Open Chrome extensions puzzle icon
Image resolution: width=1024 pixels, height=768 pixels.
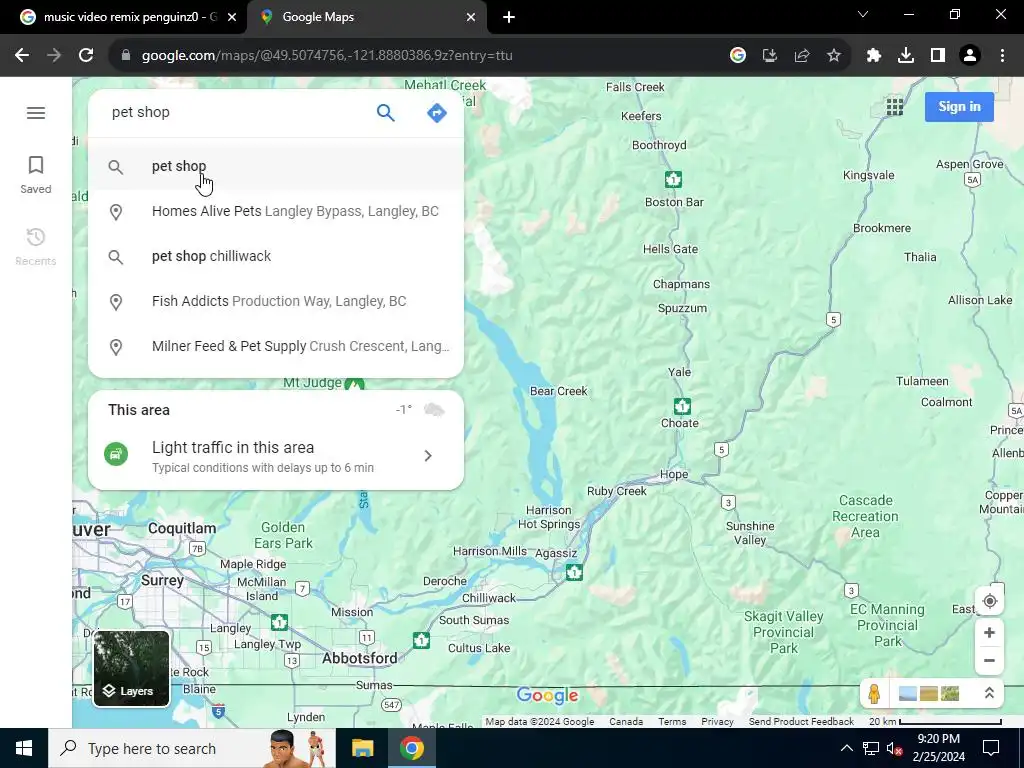point(873,56)
